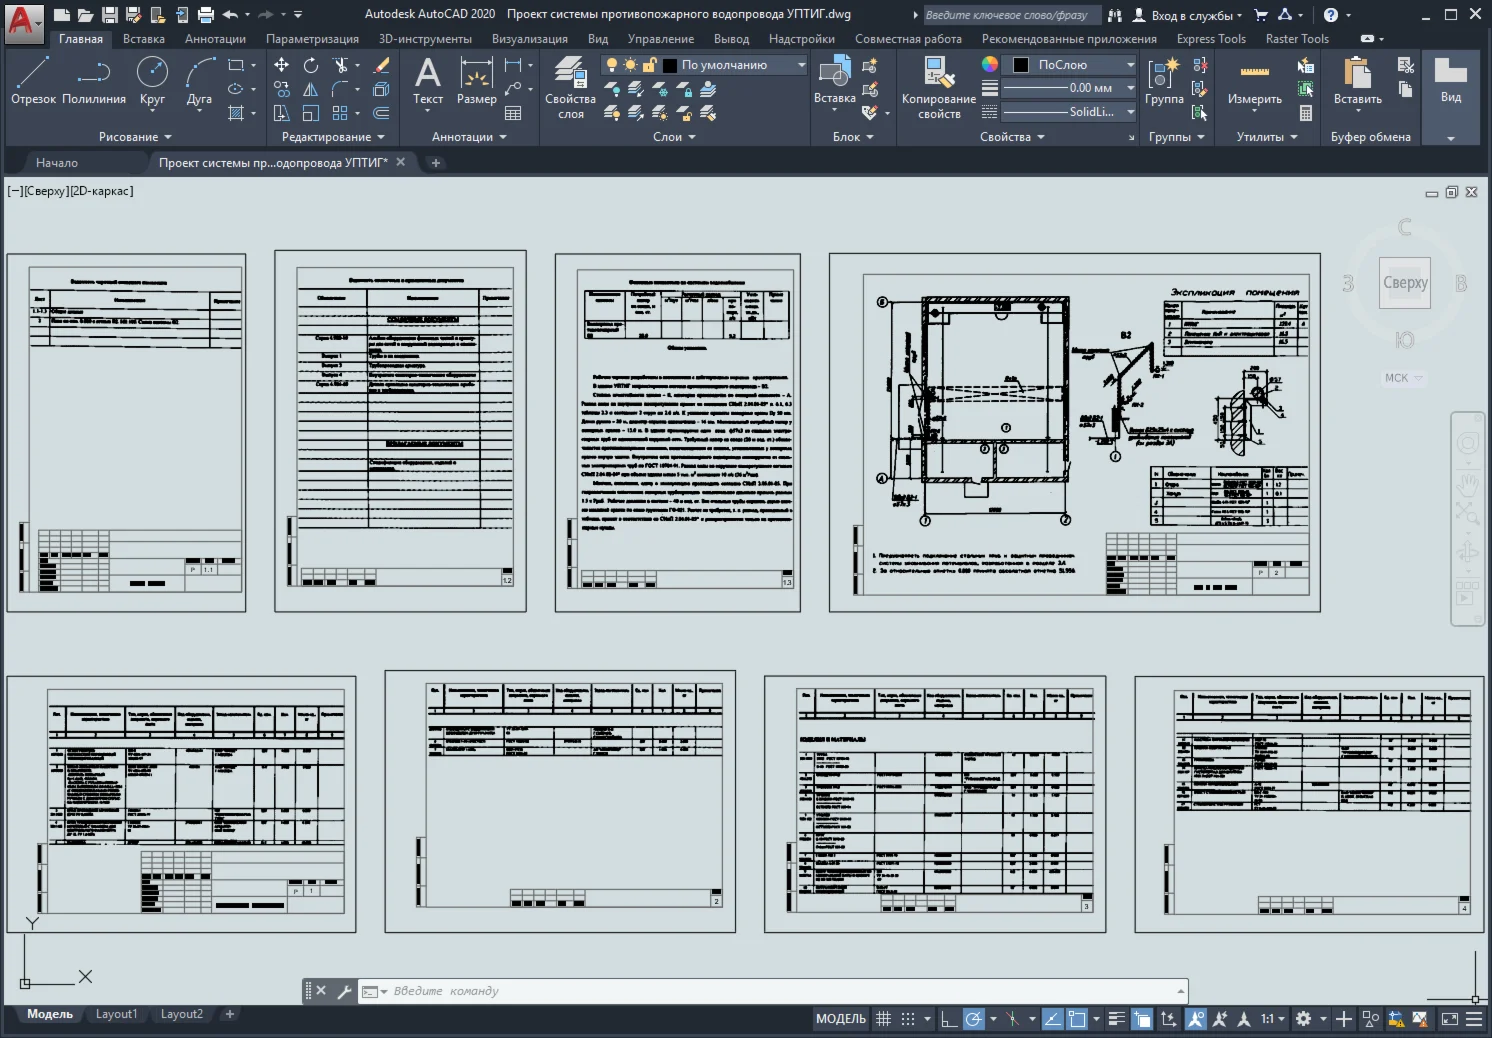Switch to the Начало document tab
Viewport: 1492px width, 1038px height.
pyautogui.click(x=57, y=162)
